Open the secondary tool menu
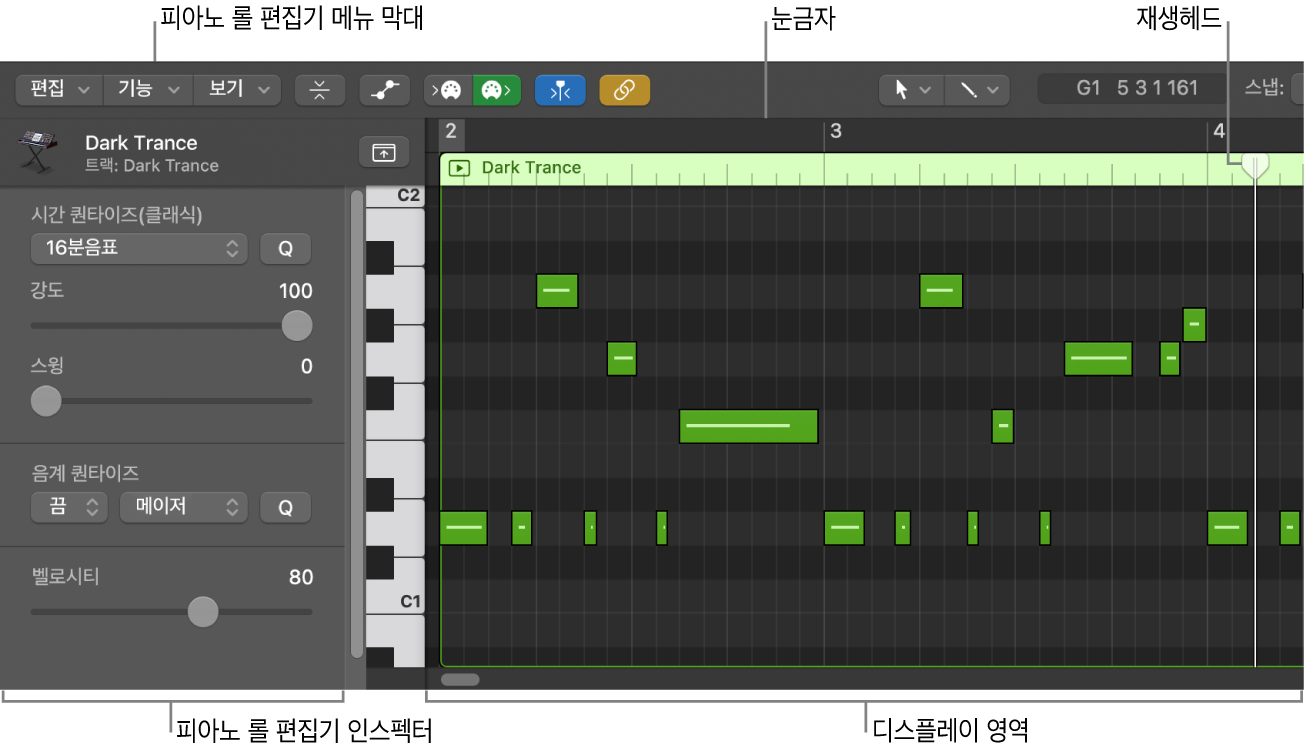 tap(977, 90)
